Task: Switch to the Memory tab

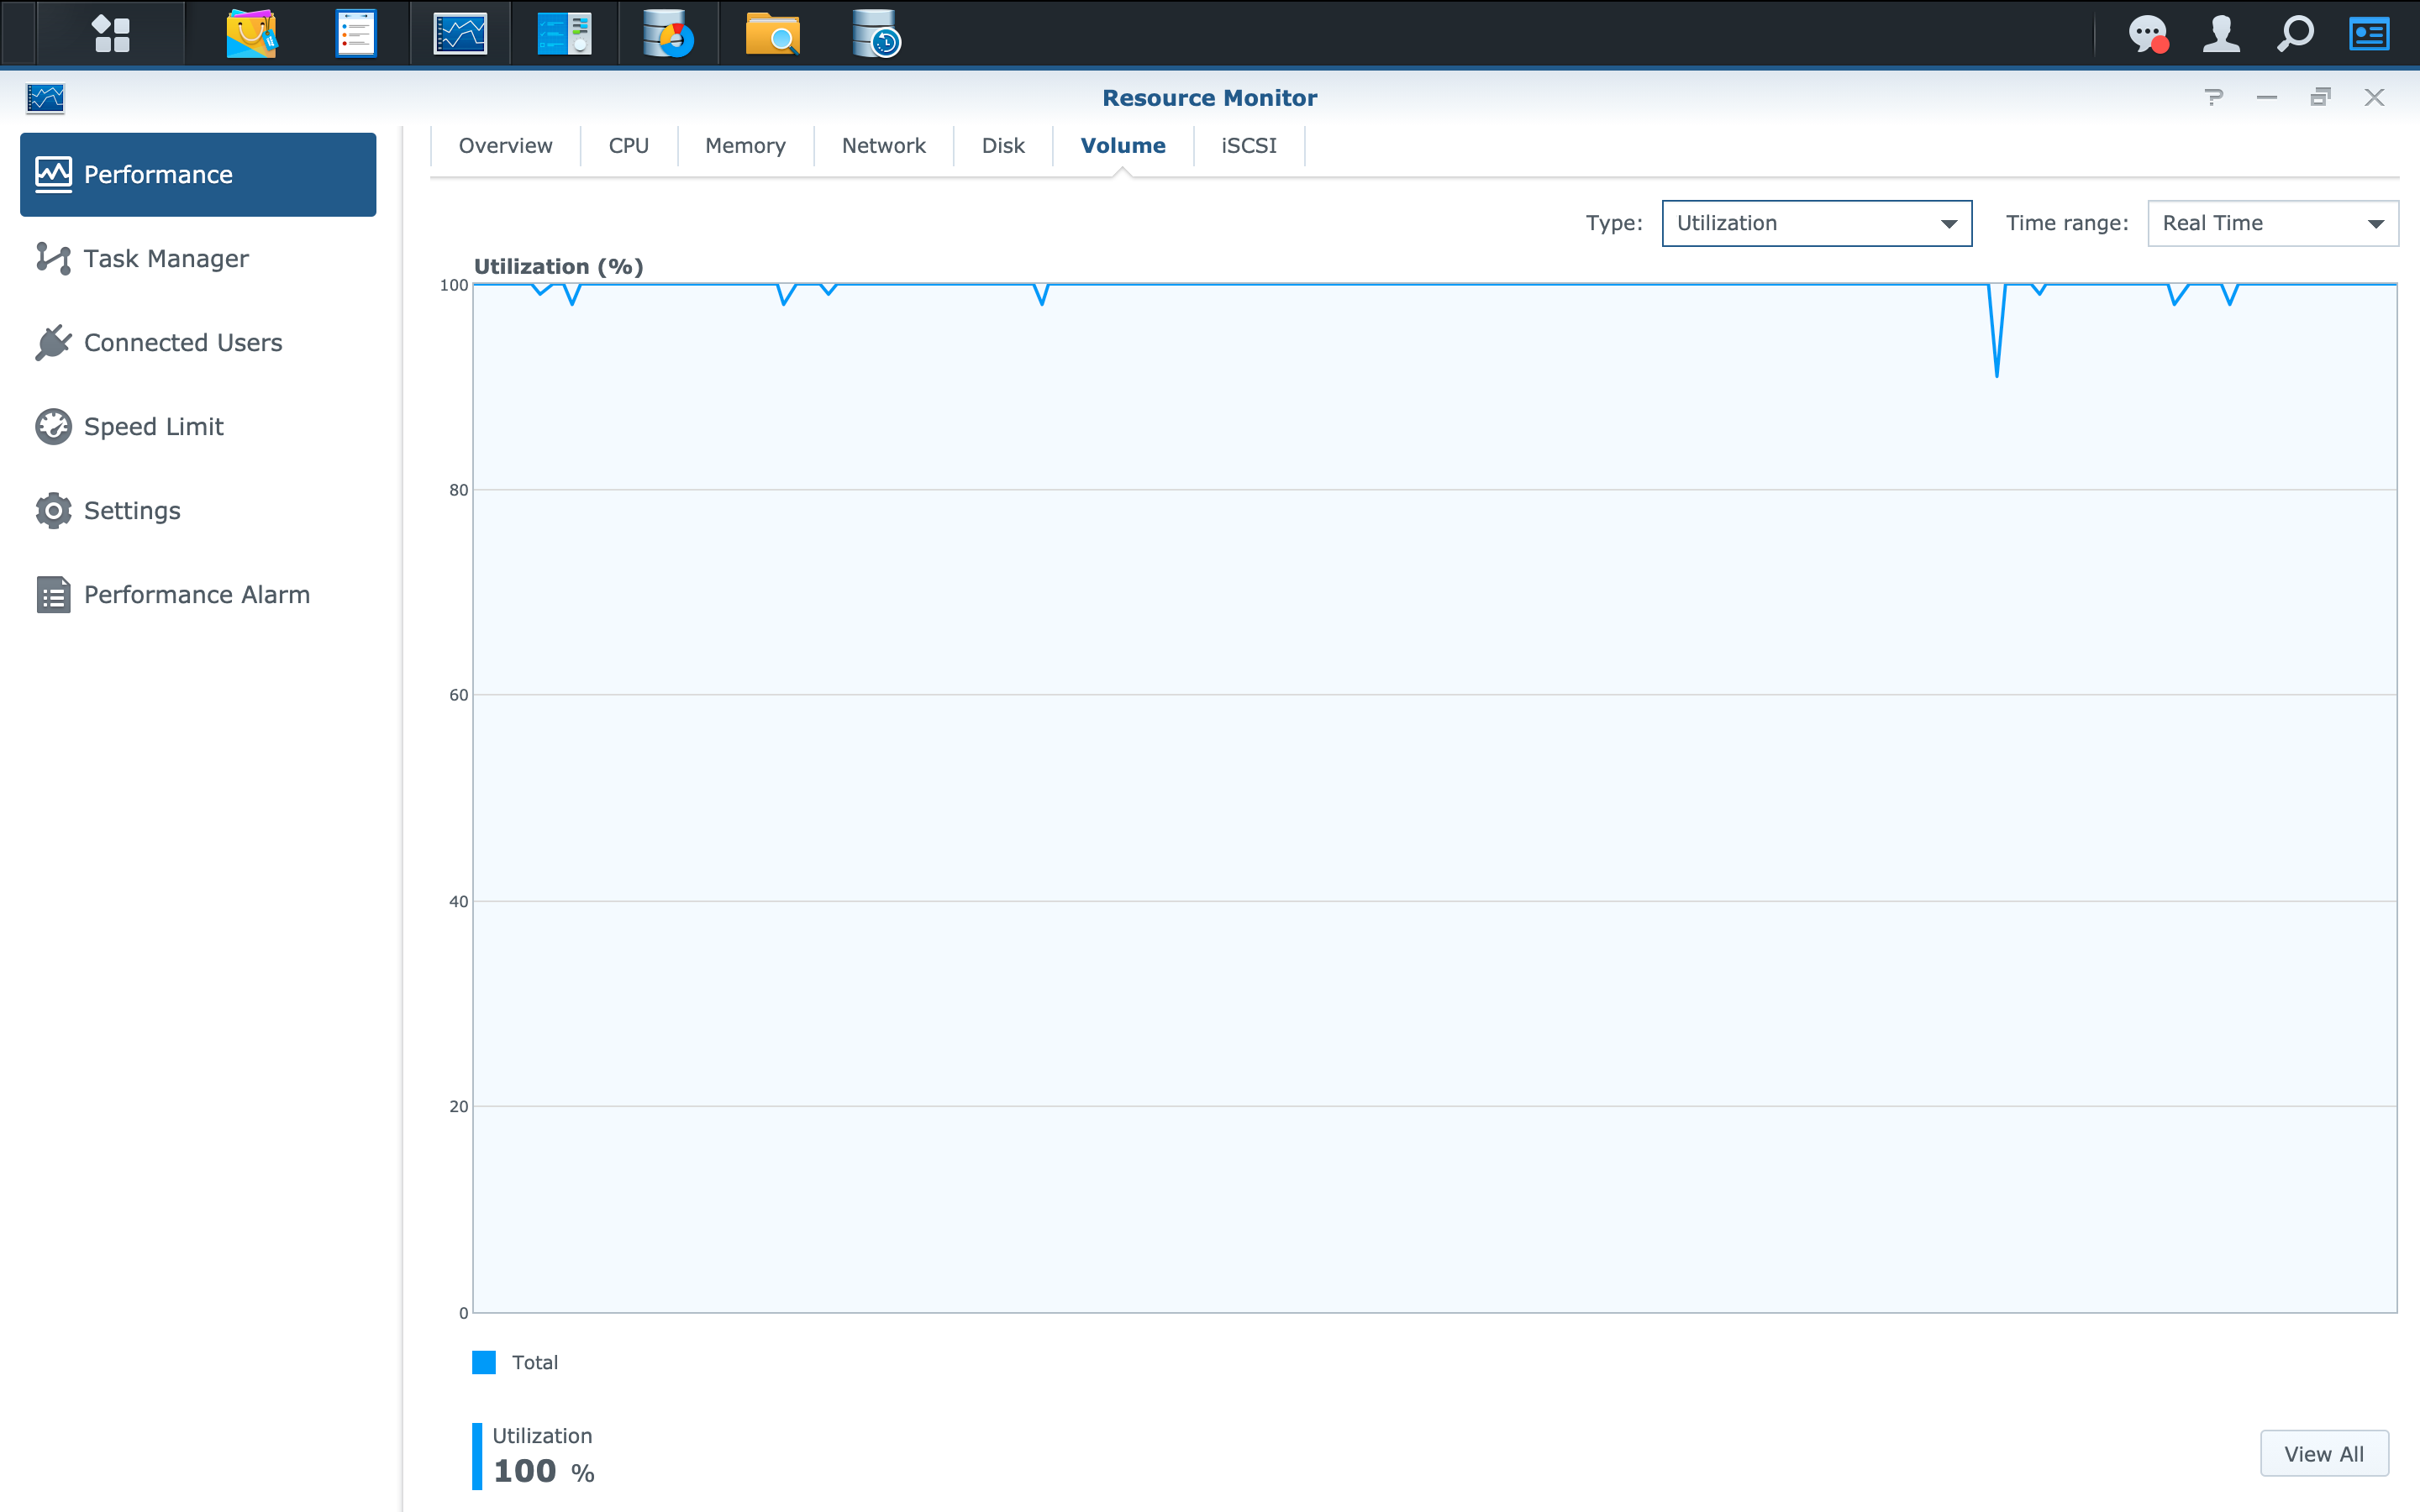Action: click(745, 146)
